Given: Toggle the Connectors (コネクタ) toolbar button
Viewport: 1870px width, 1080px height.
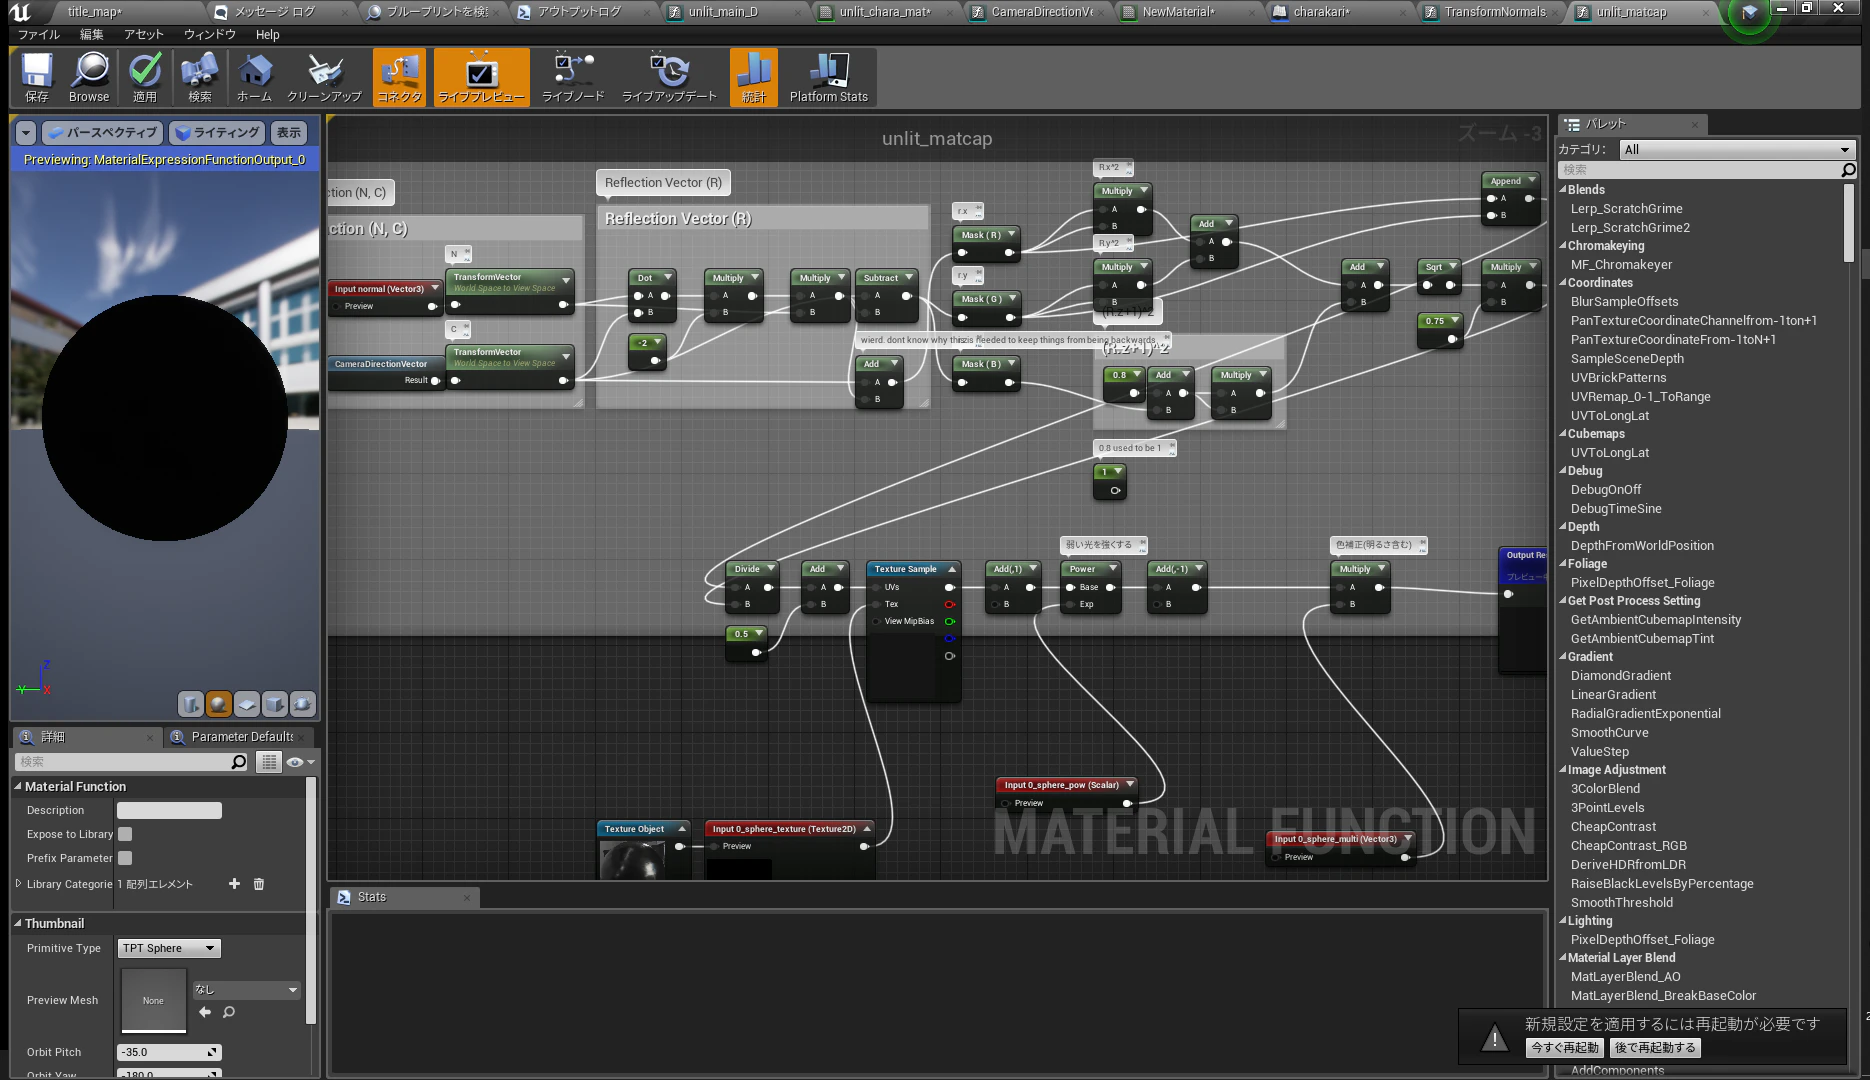Looking at the screenshot, I should coord(400,77).
